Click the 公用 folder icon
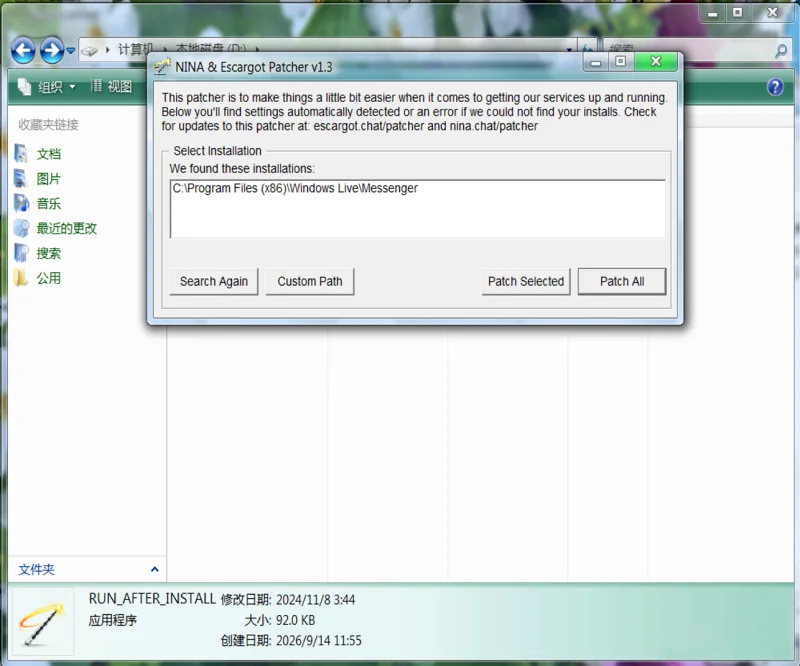Image resolution: width=800 pixels, height=666 pixels. tap(21, 278)
